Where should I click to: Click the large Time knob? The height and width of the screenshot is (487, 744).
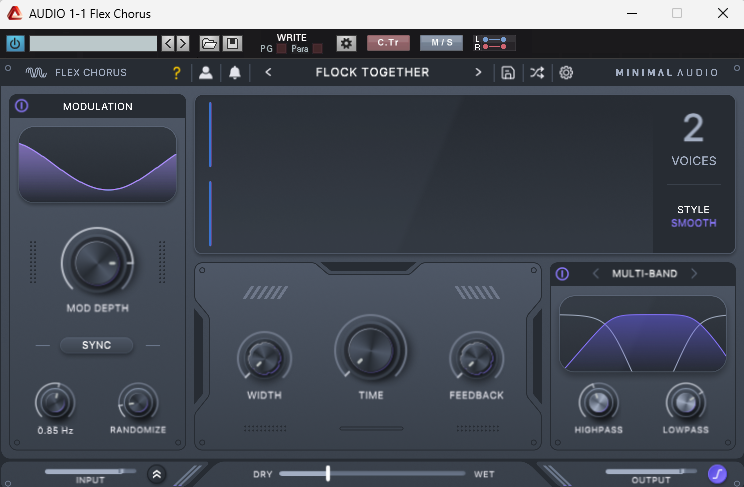click(371, 351)
